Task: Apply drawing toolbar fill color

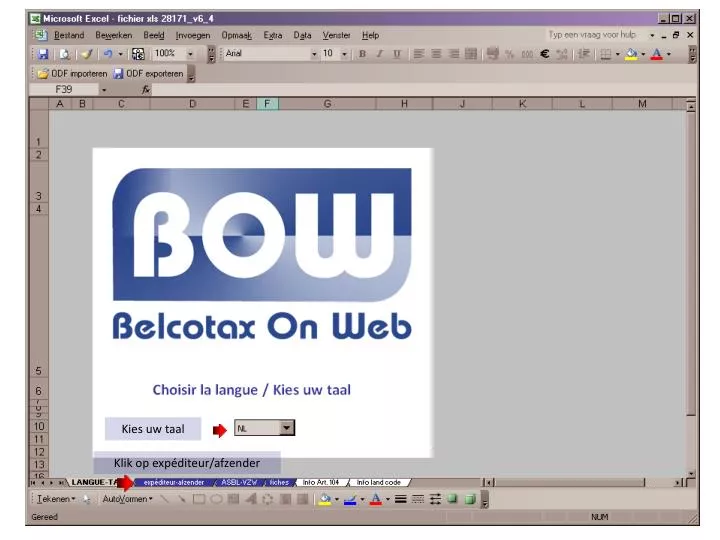Action: (325, 499)
